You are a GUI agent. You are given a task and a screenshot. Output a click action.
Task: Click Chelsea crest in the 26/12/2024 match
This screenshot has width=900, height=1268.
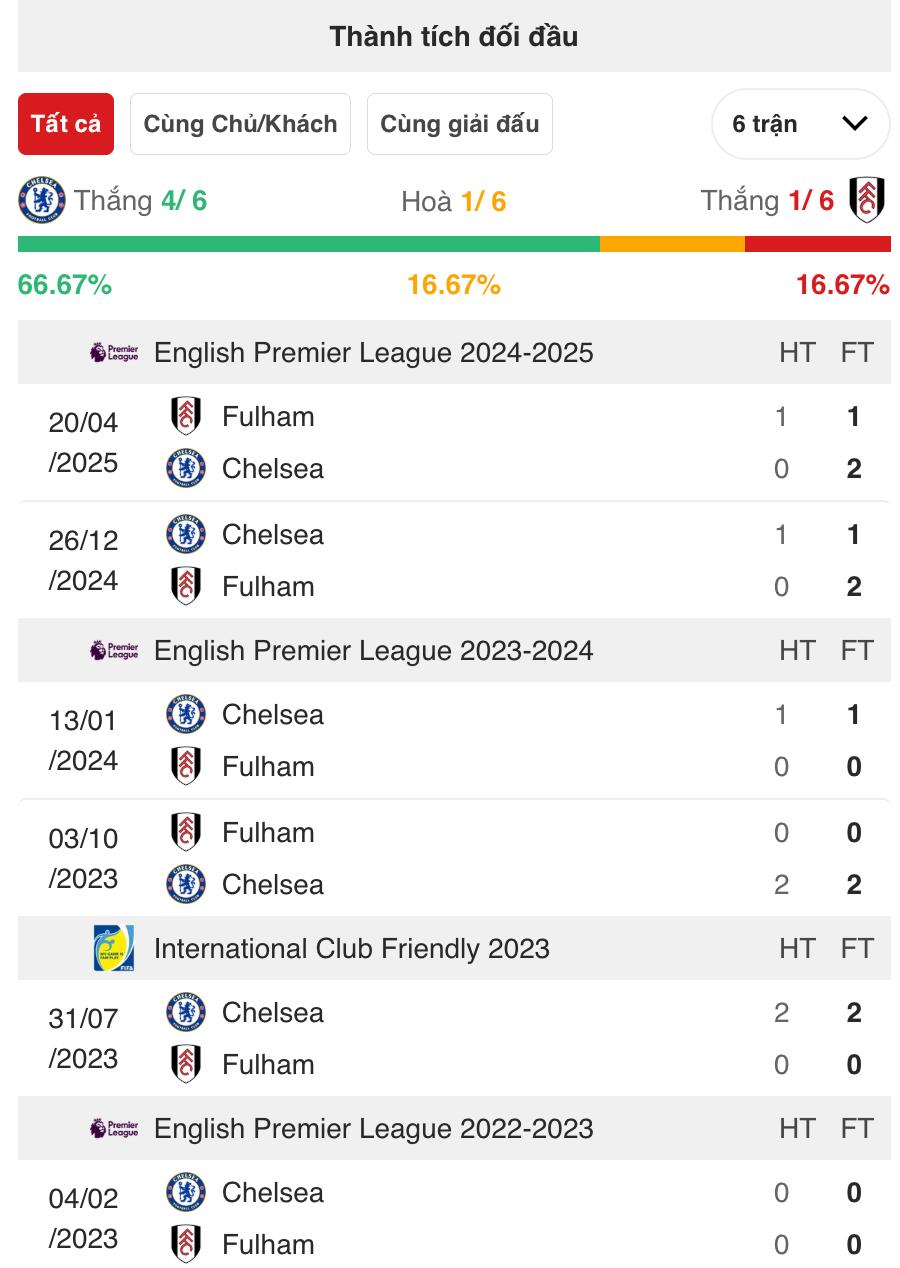186,534
